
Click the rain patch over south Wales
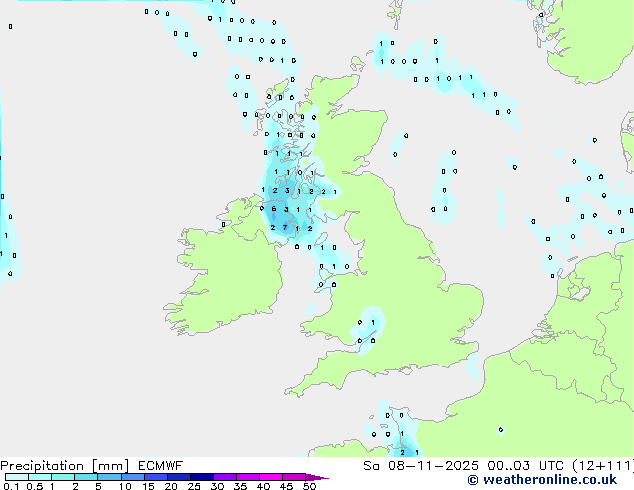367,328
